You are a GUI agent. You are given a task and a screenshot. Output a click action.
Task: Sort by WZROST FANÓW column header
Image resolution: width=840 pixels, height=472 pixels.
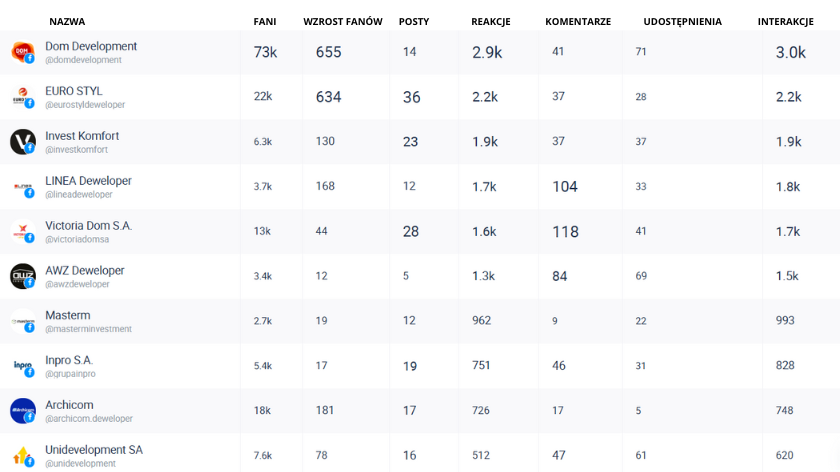(x=343, y=21)
